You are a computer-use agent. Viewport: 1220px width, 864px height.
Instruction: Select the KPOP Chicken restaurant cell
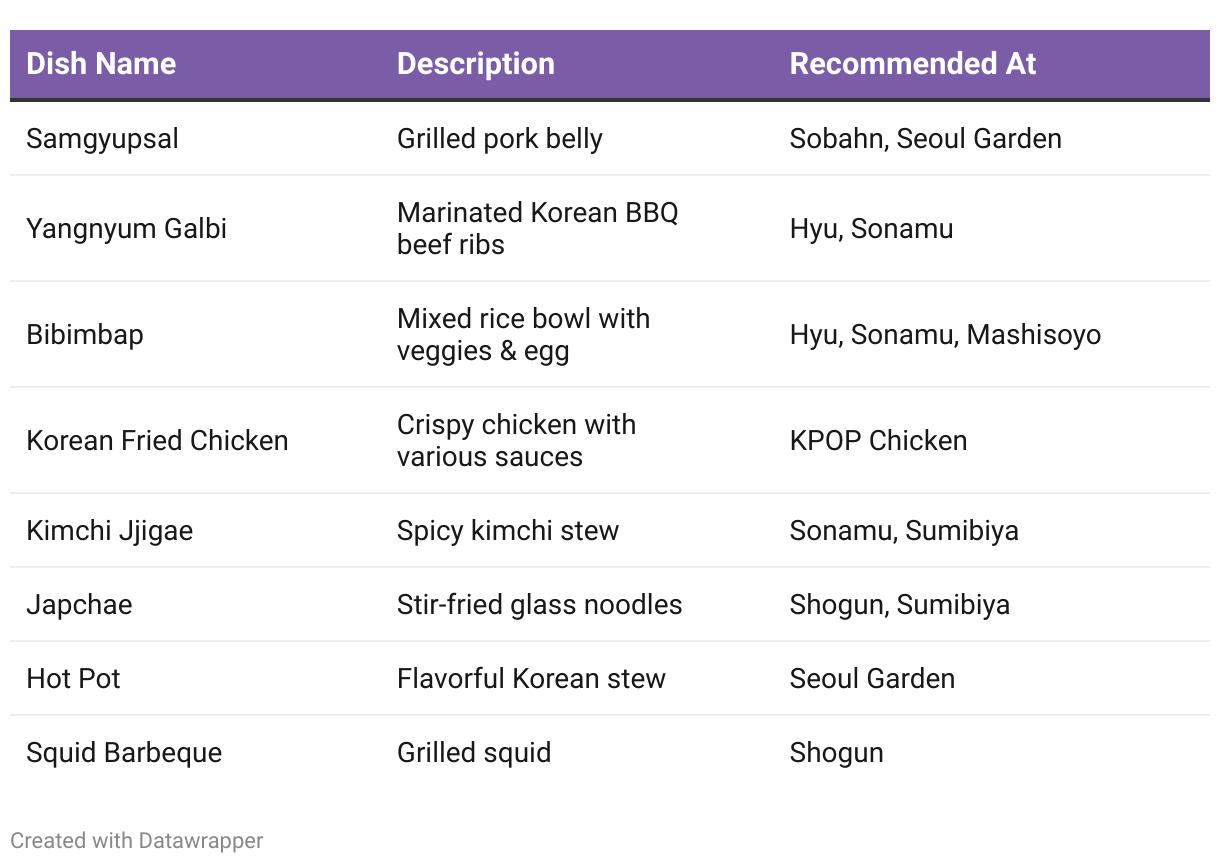click(x=879, y=440)
